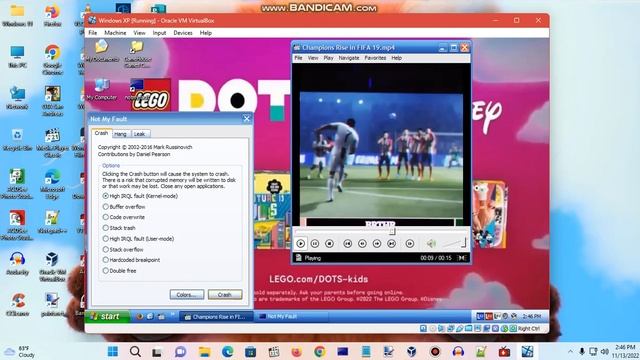Screen dimensions: 640x360
Task: Open the VirtualBox Machine menu
Action: 115,33
